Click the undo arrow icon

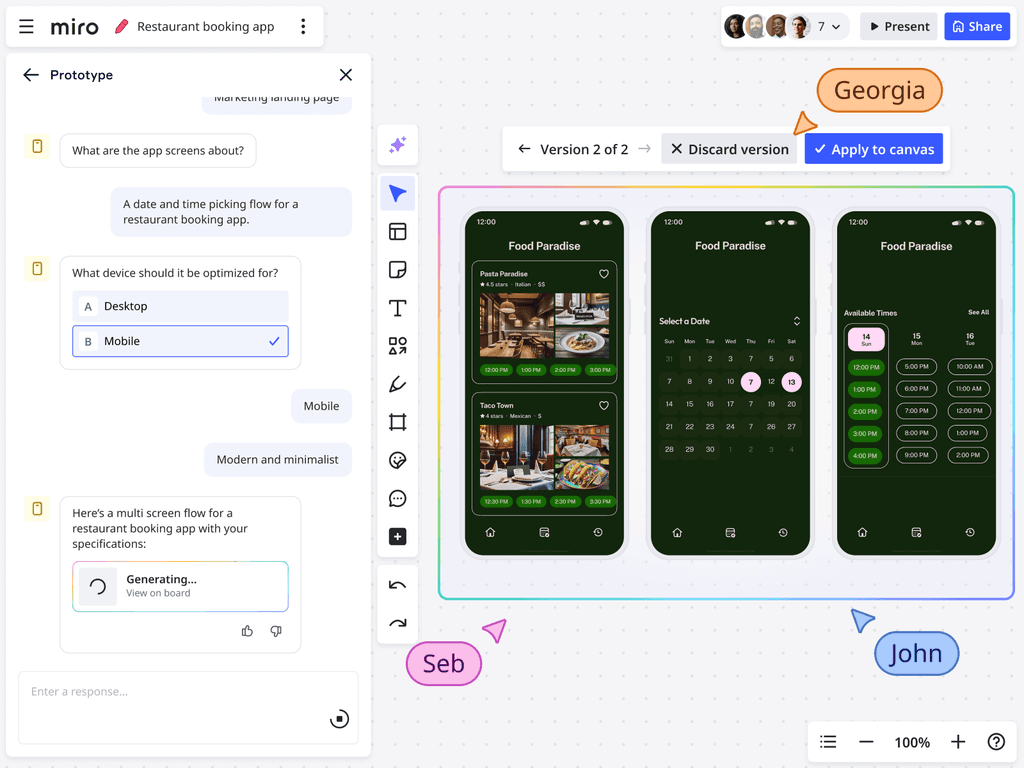click(x=397, y=584)
